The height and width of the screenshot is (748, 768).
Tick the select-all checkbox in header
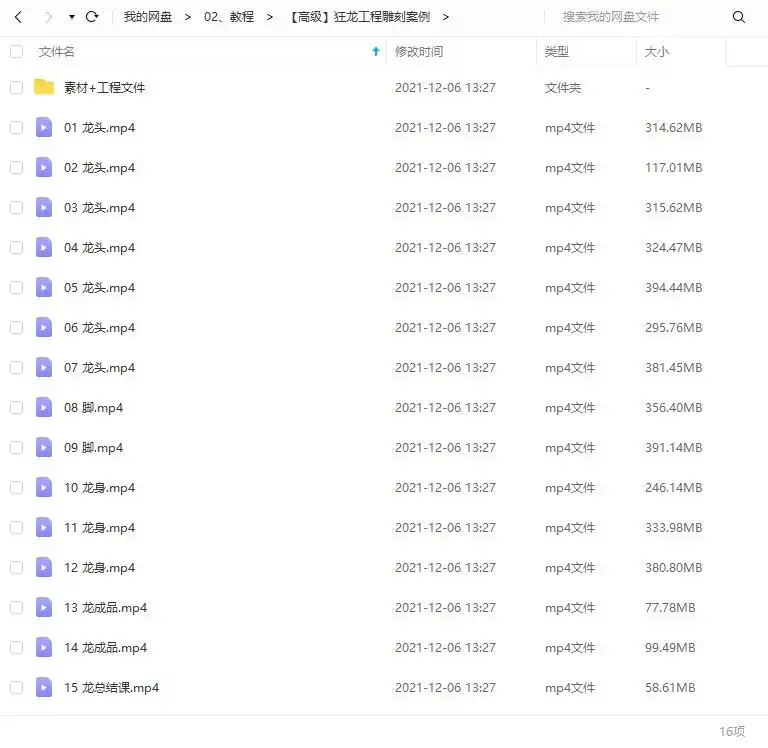point(16,51)
